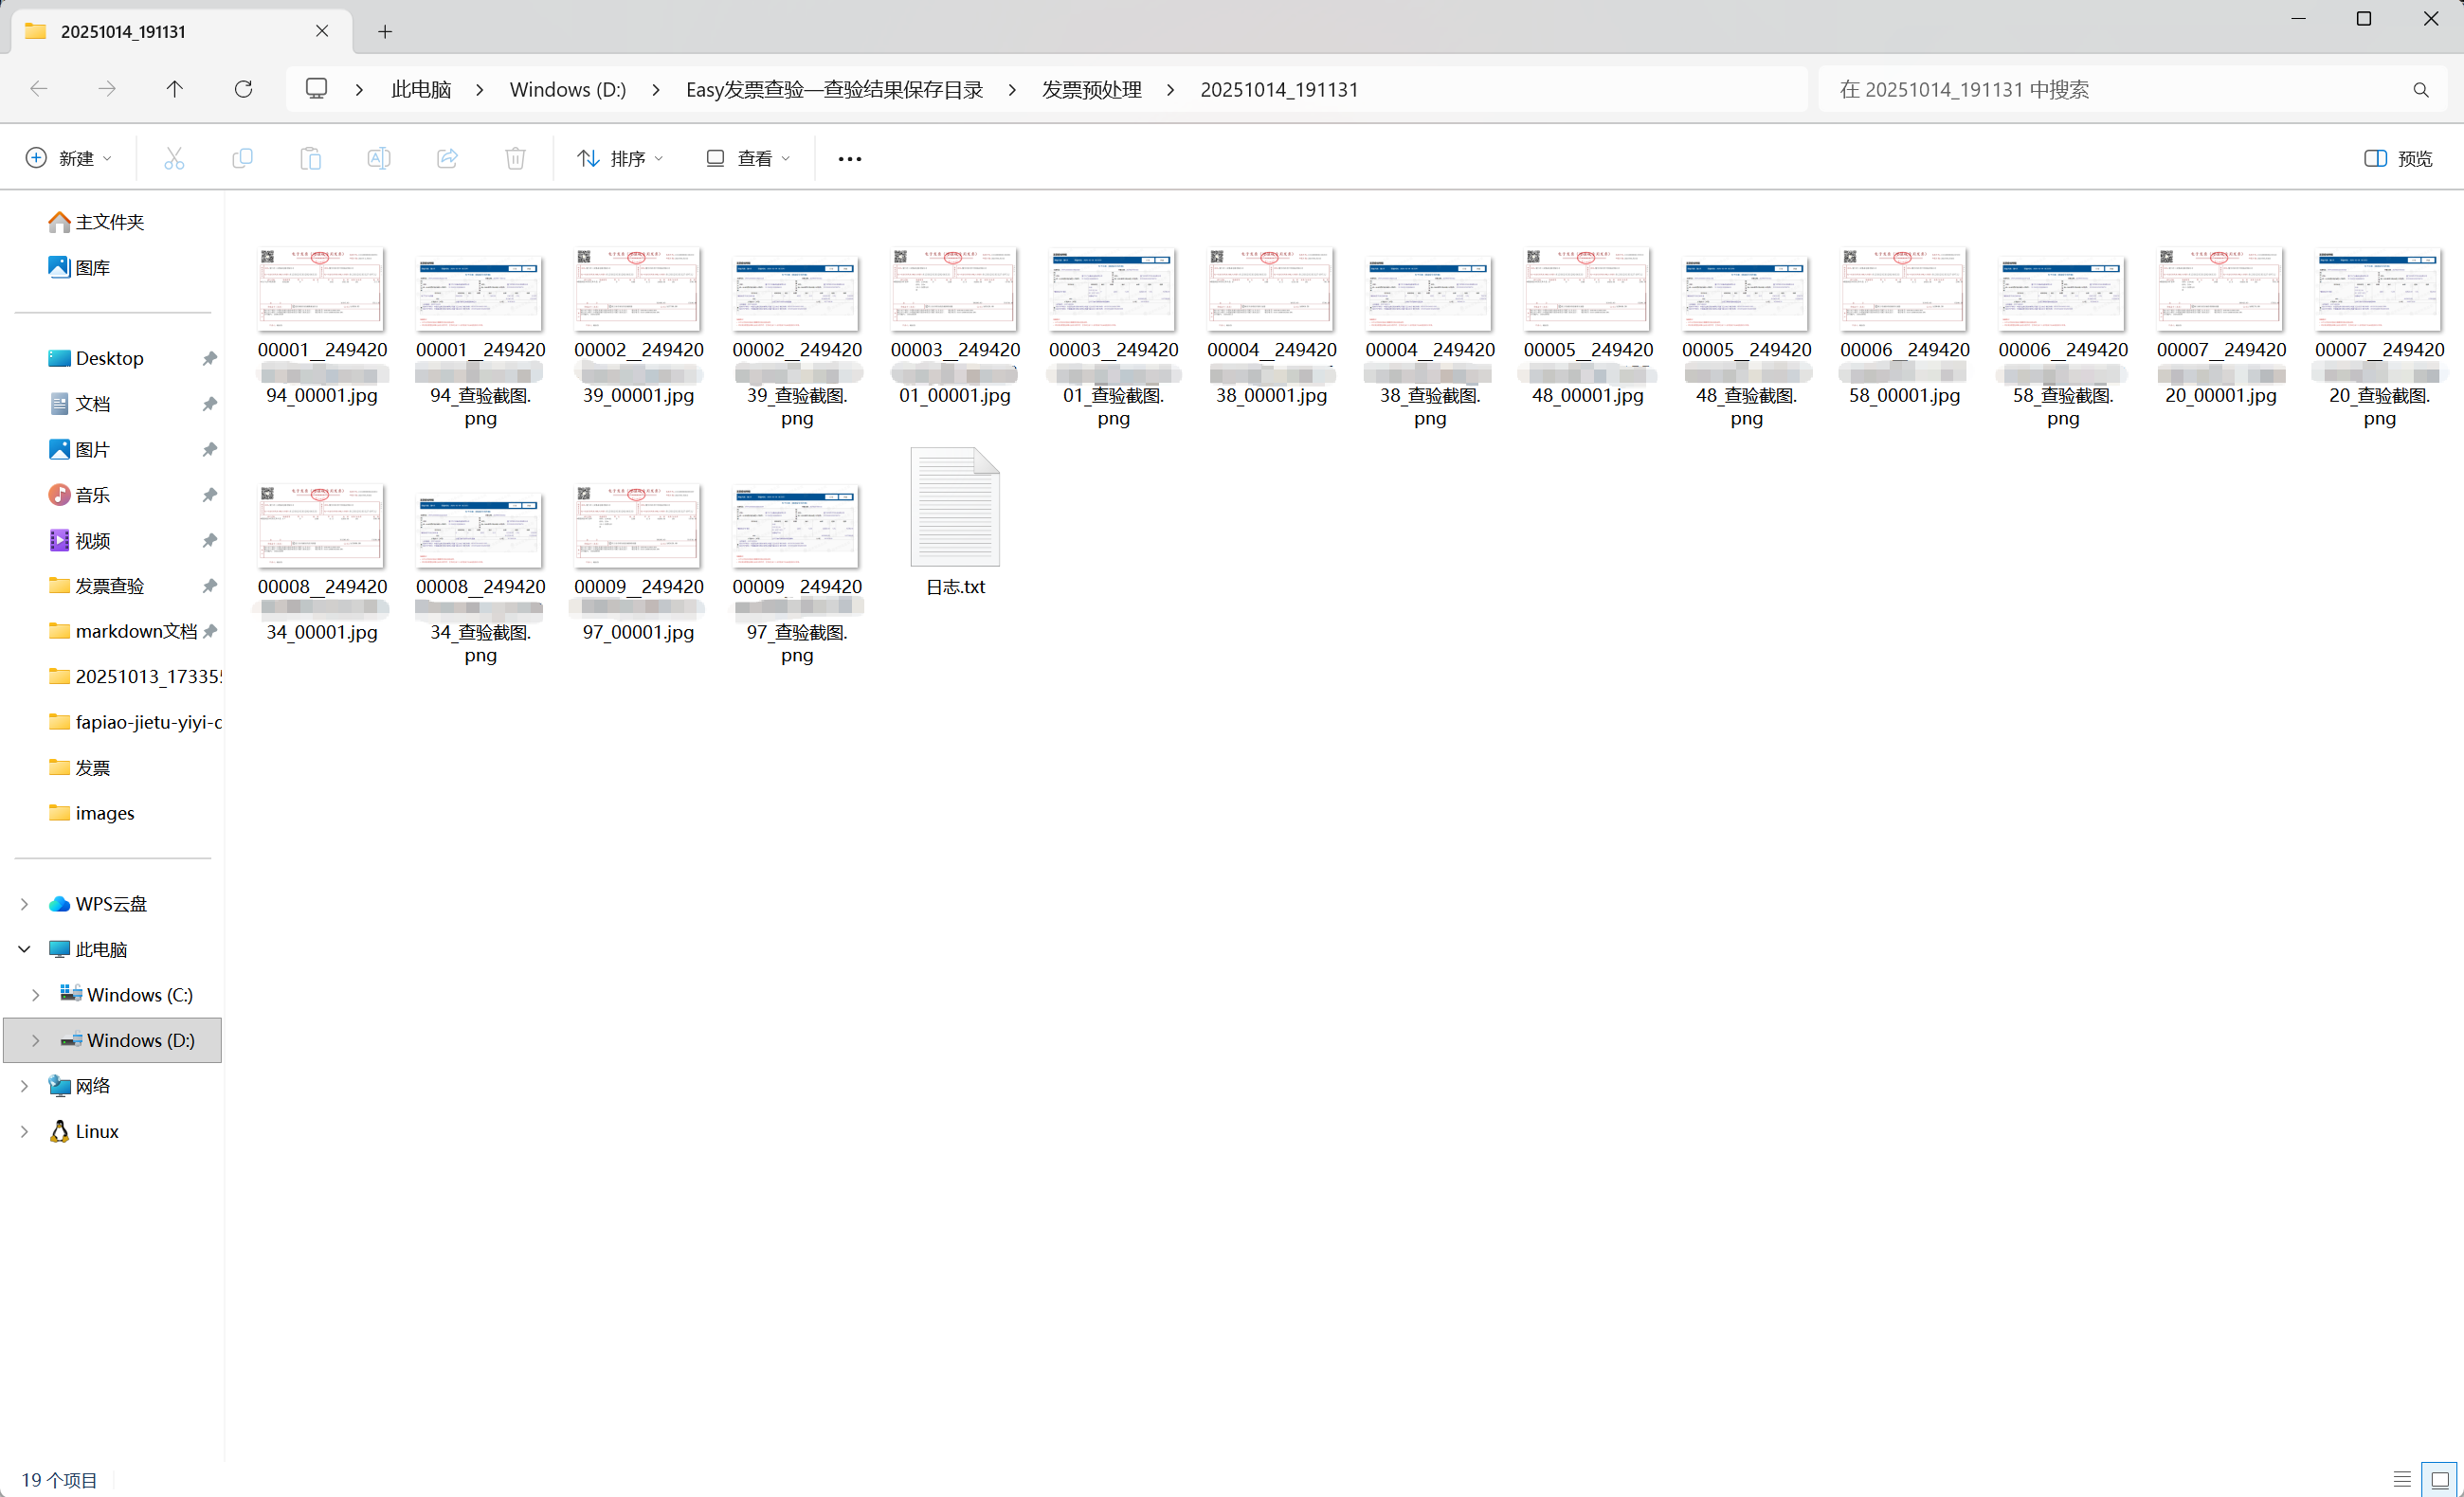Viewport: 2464px width, 1497px height.
Task: Click the Share icon in toolbar
Action: click(447, 158)
